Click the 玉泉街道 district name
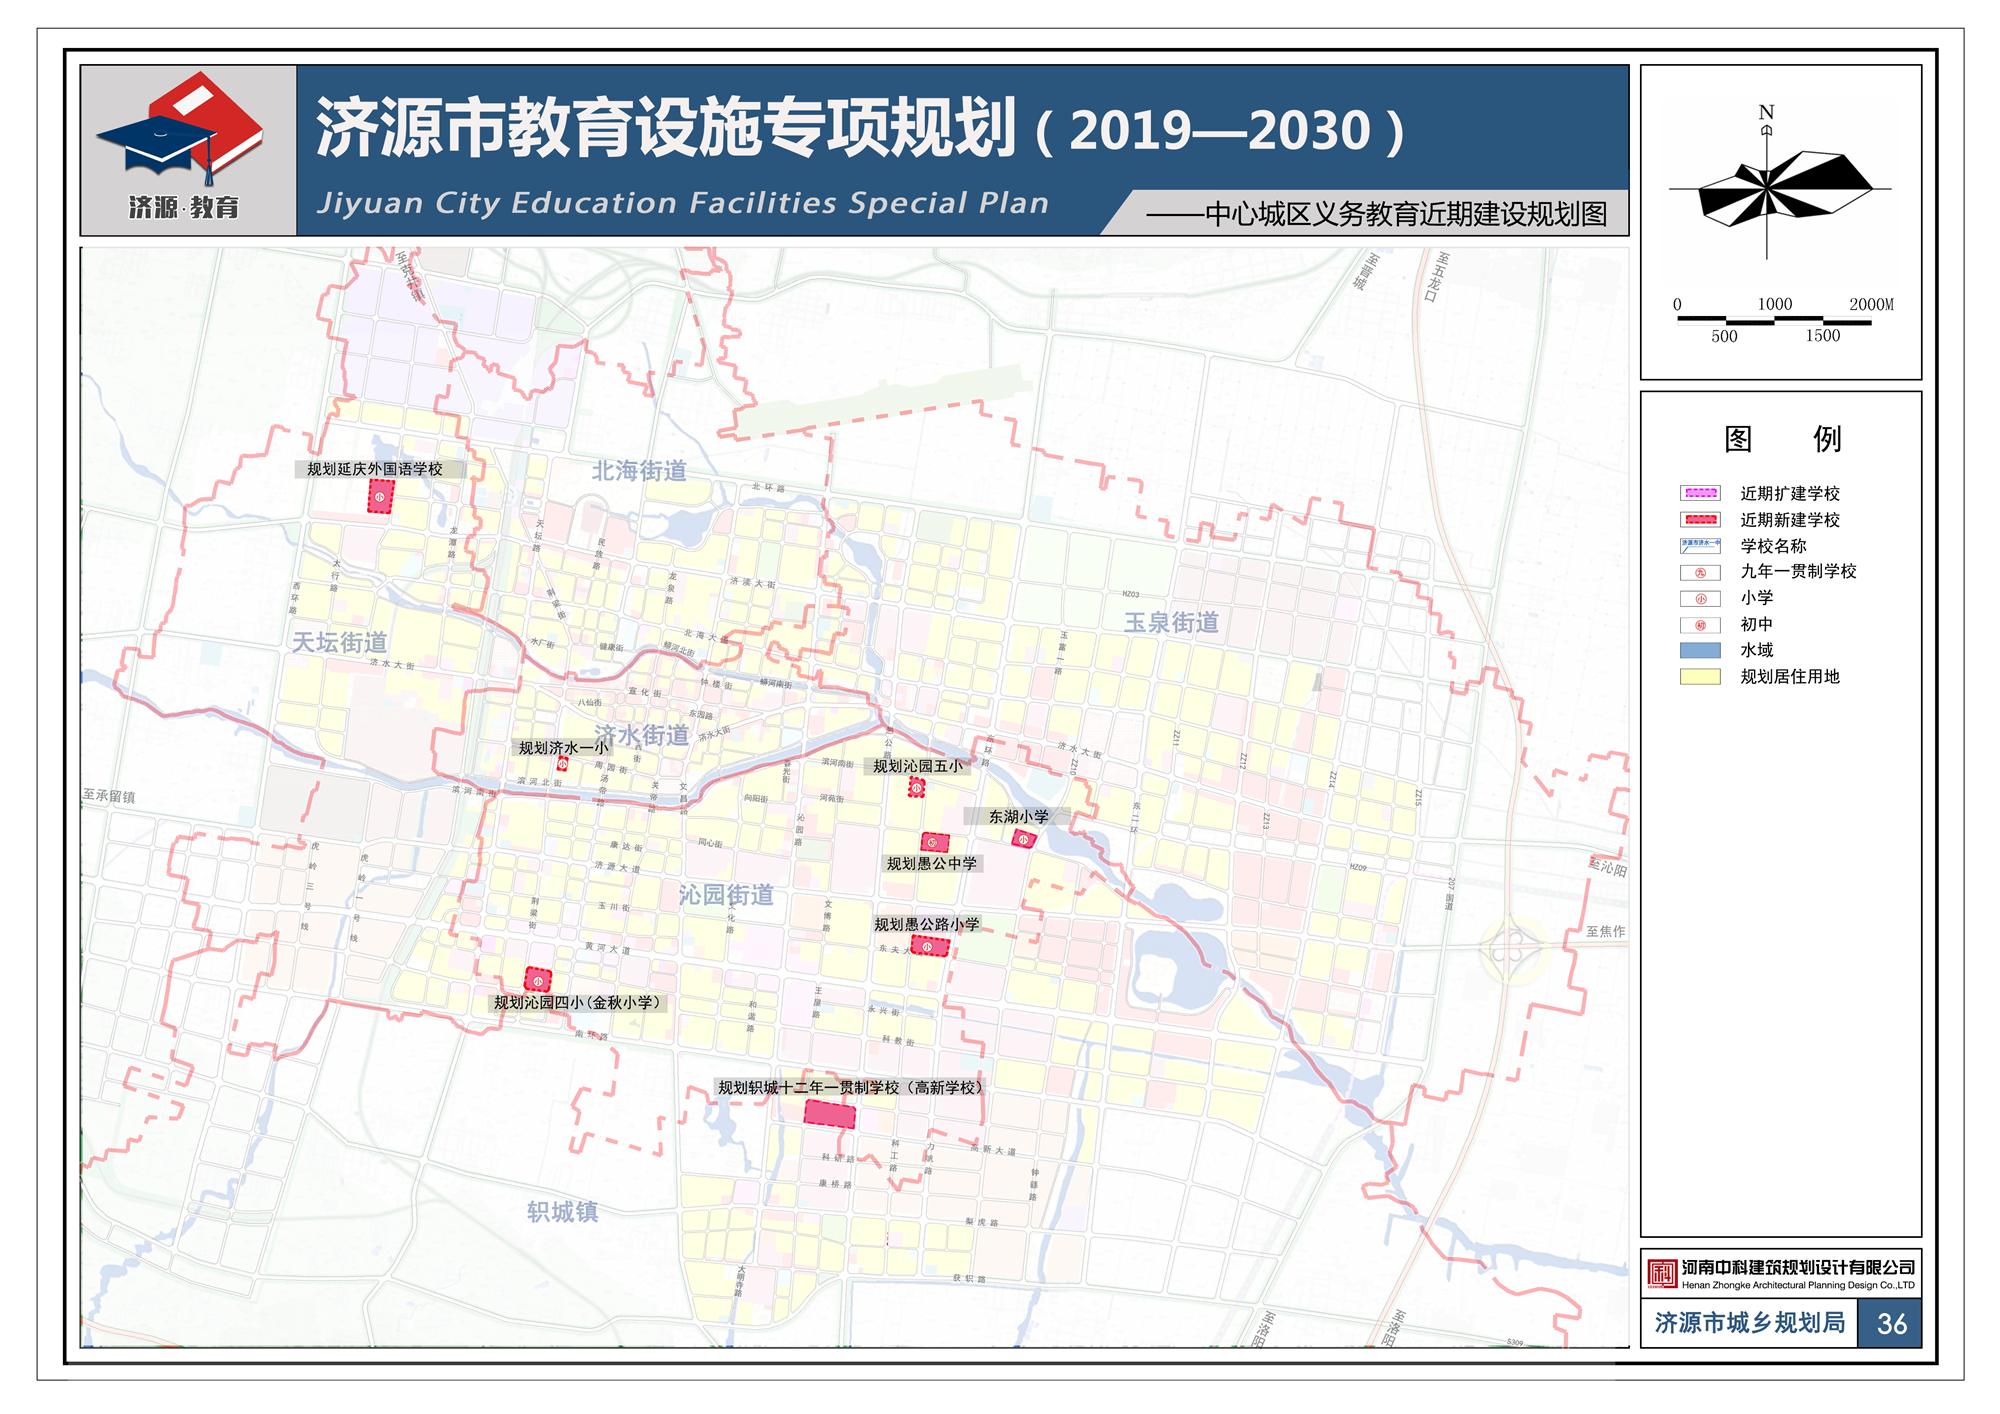This screenshot has height=1414, width=2000. [x=1171, y=622]
